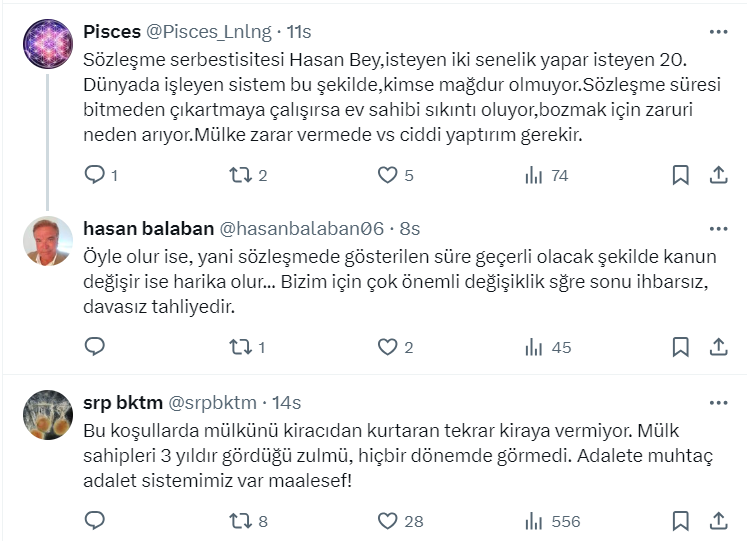Retweet the Pisces tweet
This screenshot has width=747, height=541.
(241, 175)
